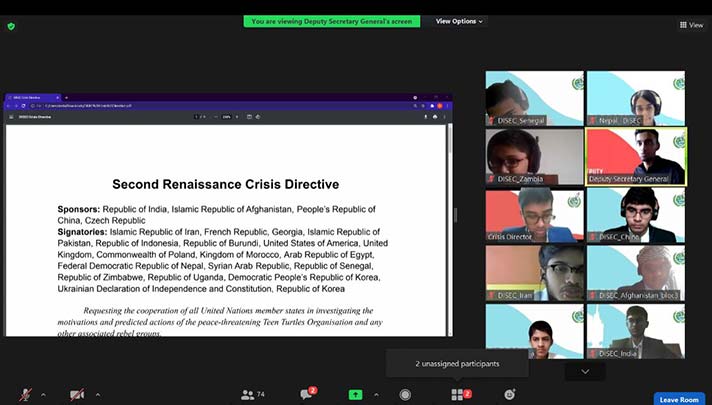This screenshot has height=405, width=712.
Task: Click the Leave Room button
Action: click(679, 398)
